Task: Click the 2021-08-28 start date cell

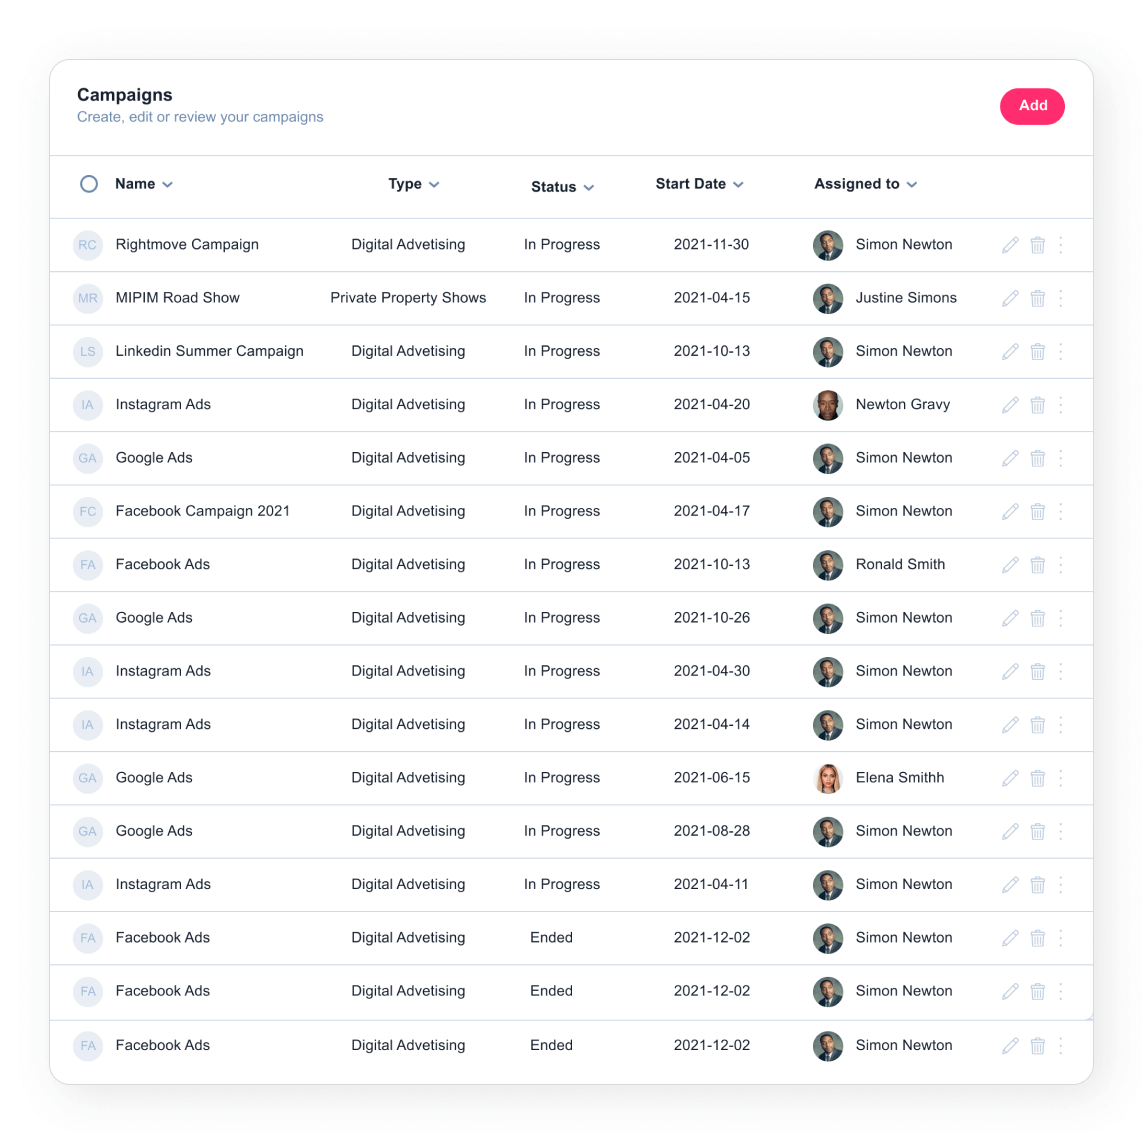Action: pyautogui.click(x=711, y=830)
